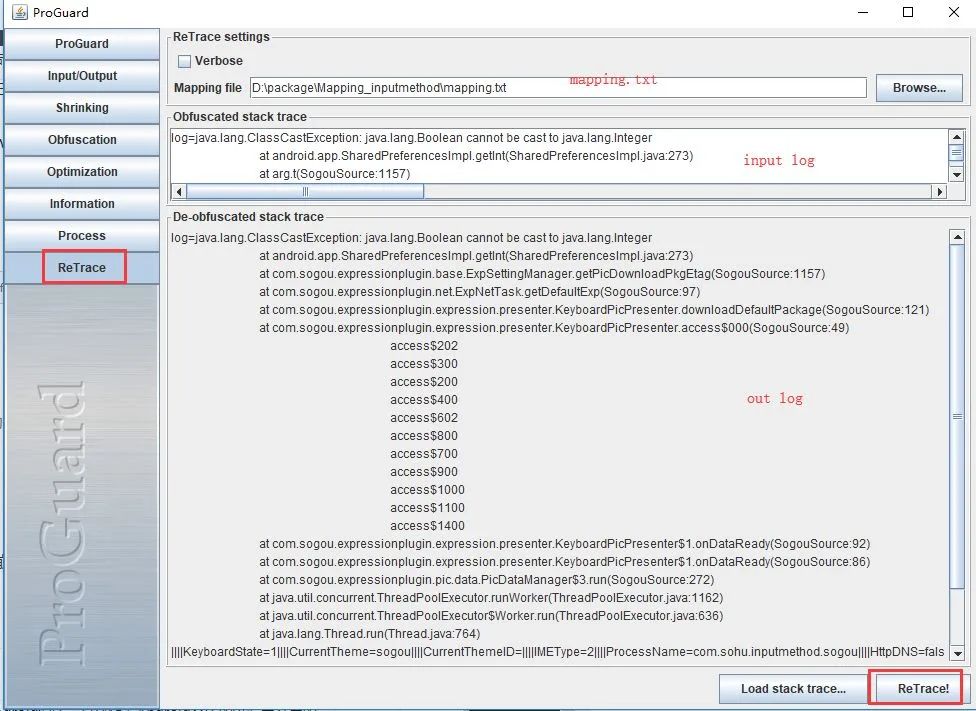Click the ProGuard window title icon
Screen dimensions: 976x711
[x=20, y=12]
